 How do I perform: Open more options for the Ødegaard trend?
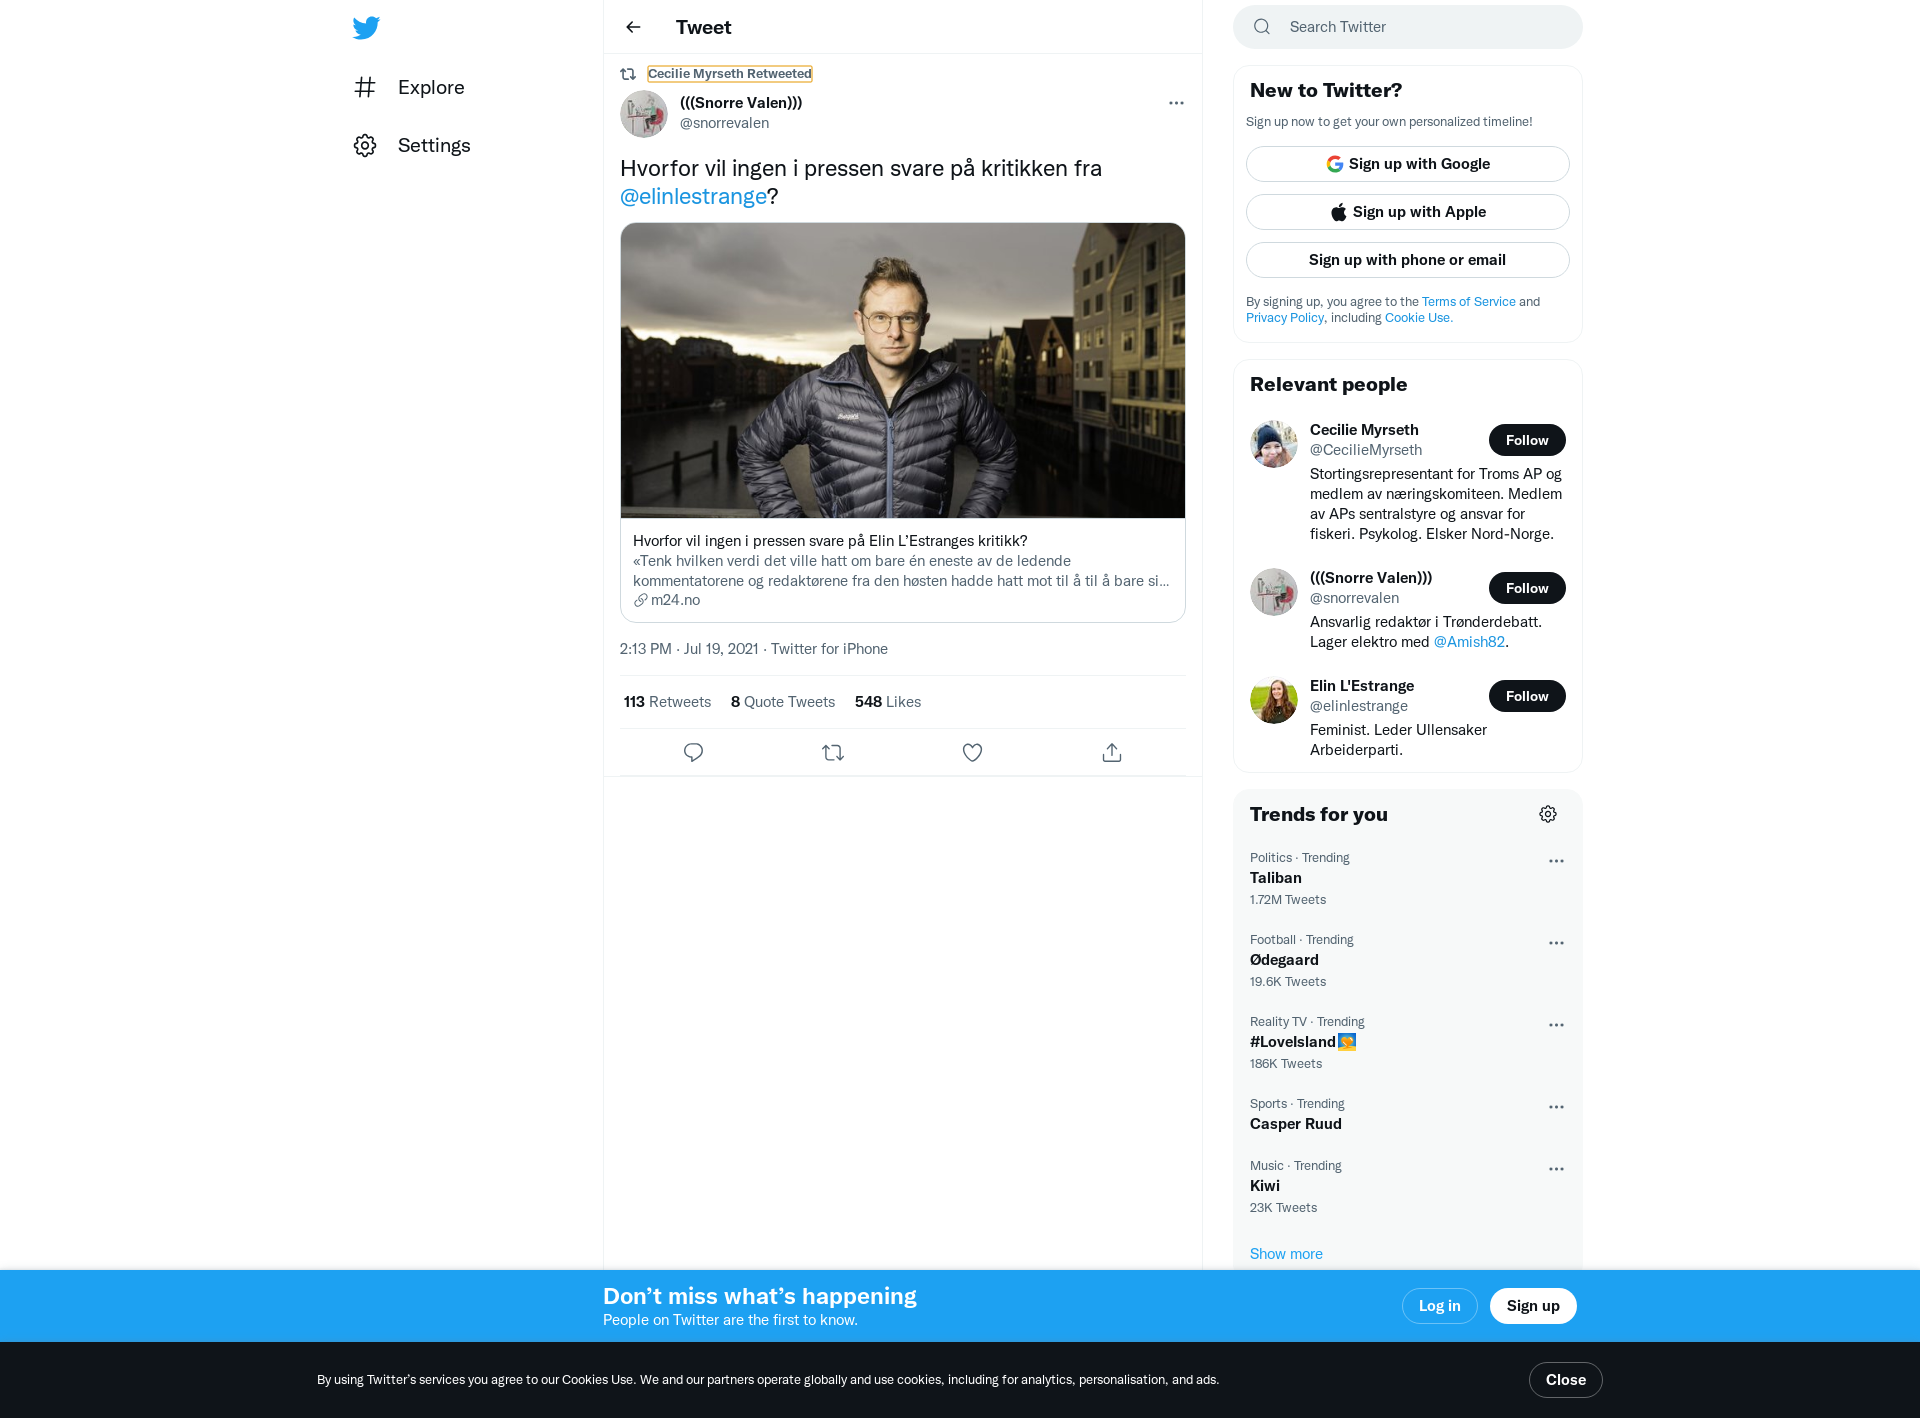tap(1556, 943)
